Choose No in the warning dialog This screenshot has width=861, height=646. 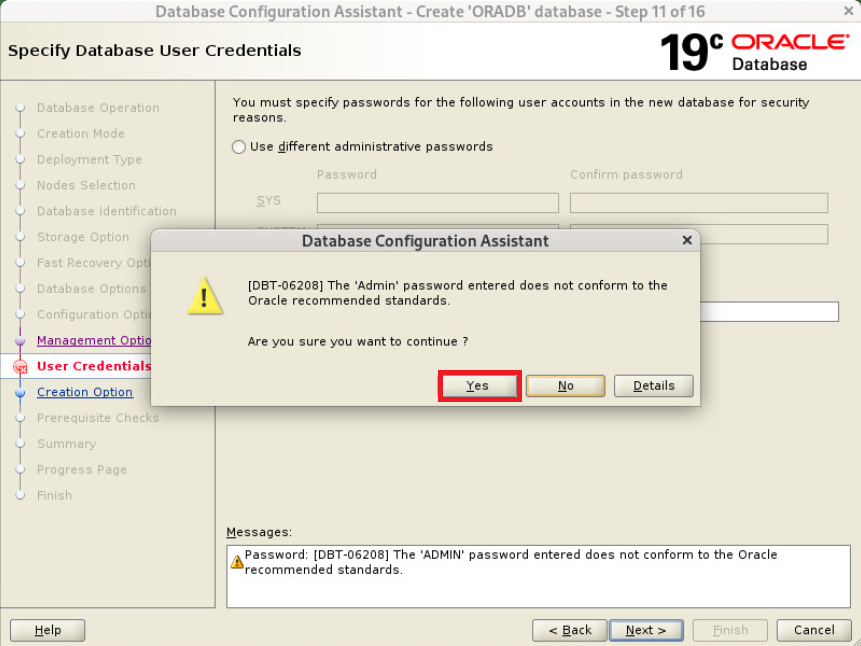coord(566,386)
